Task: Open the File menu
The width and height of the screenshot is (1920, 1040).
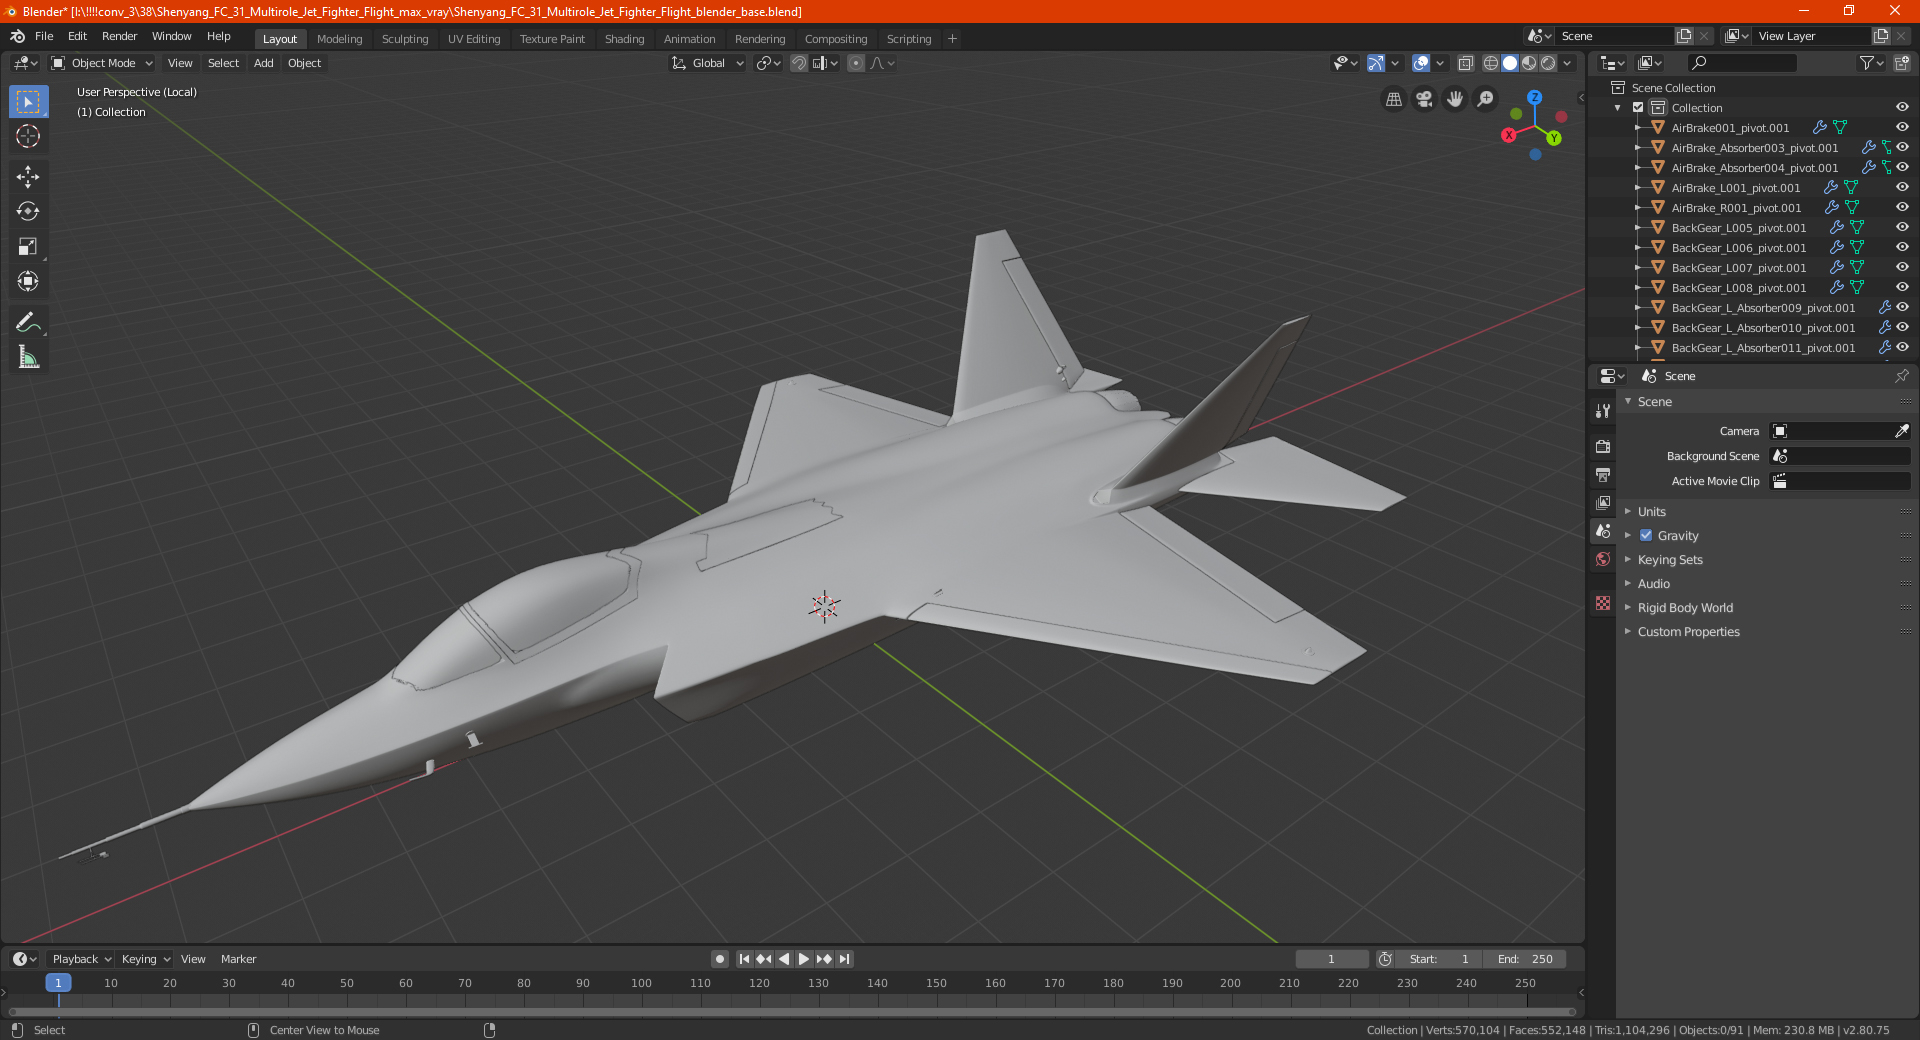Action: [44, 36]
